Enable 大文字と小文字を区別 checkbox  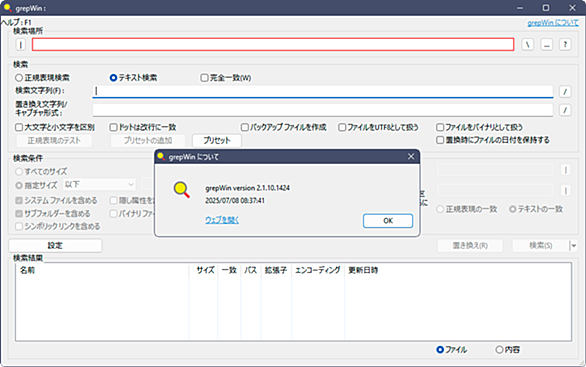55,127
